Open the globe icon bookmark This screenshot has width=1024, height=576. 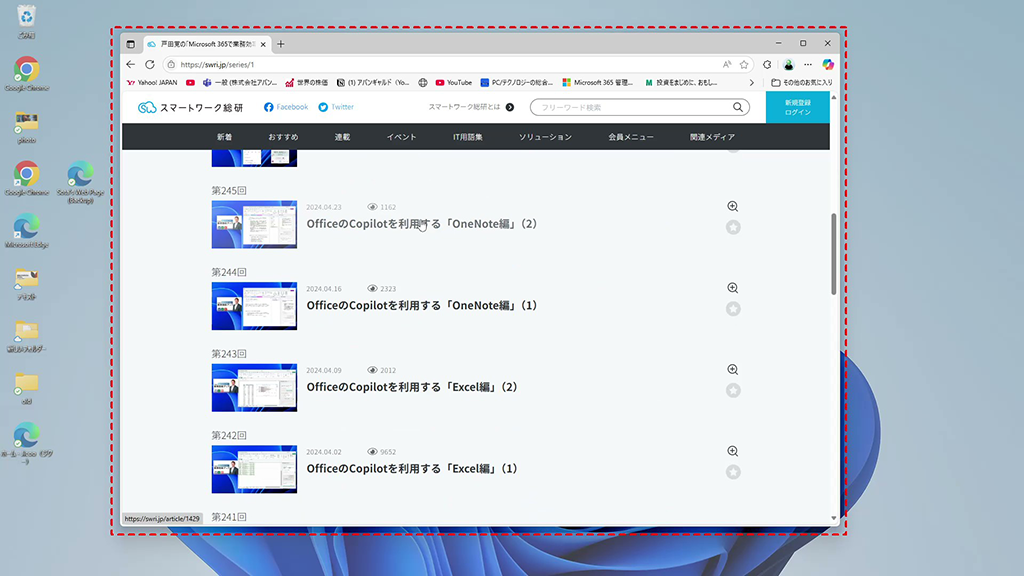tap(423, 83)
